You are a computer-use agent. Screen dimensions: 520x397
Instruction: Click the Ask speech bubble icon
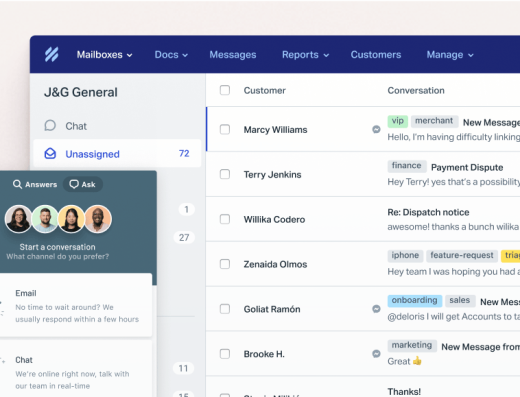tap(74, 184)
